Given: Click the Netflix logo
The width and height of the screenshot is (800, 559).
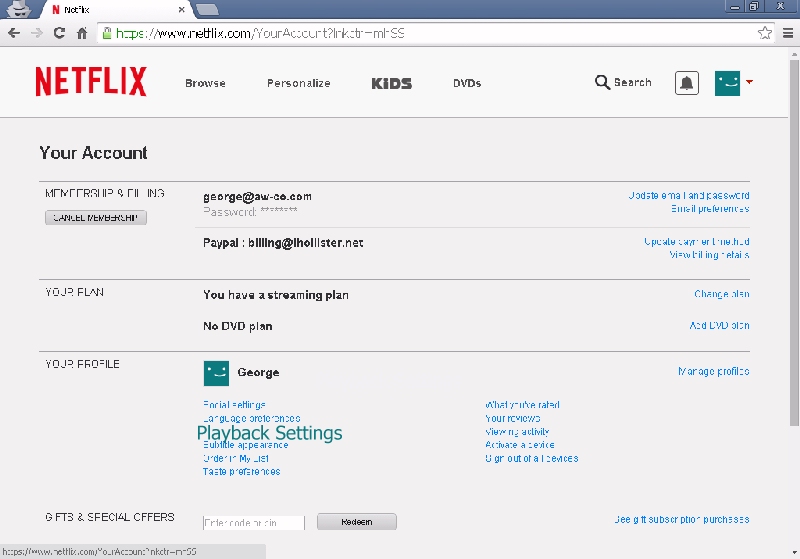Looking at the screenshot, I should 91,82.
